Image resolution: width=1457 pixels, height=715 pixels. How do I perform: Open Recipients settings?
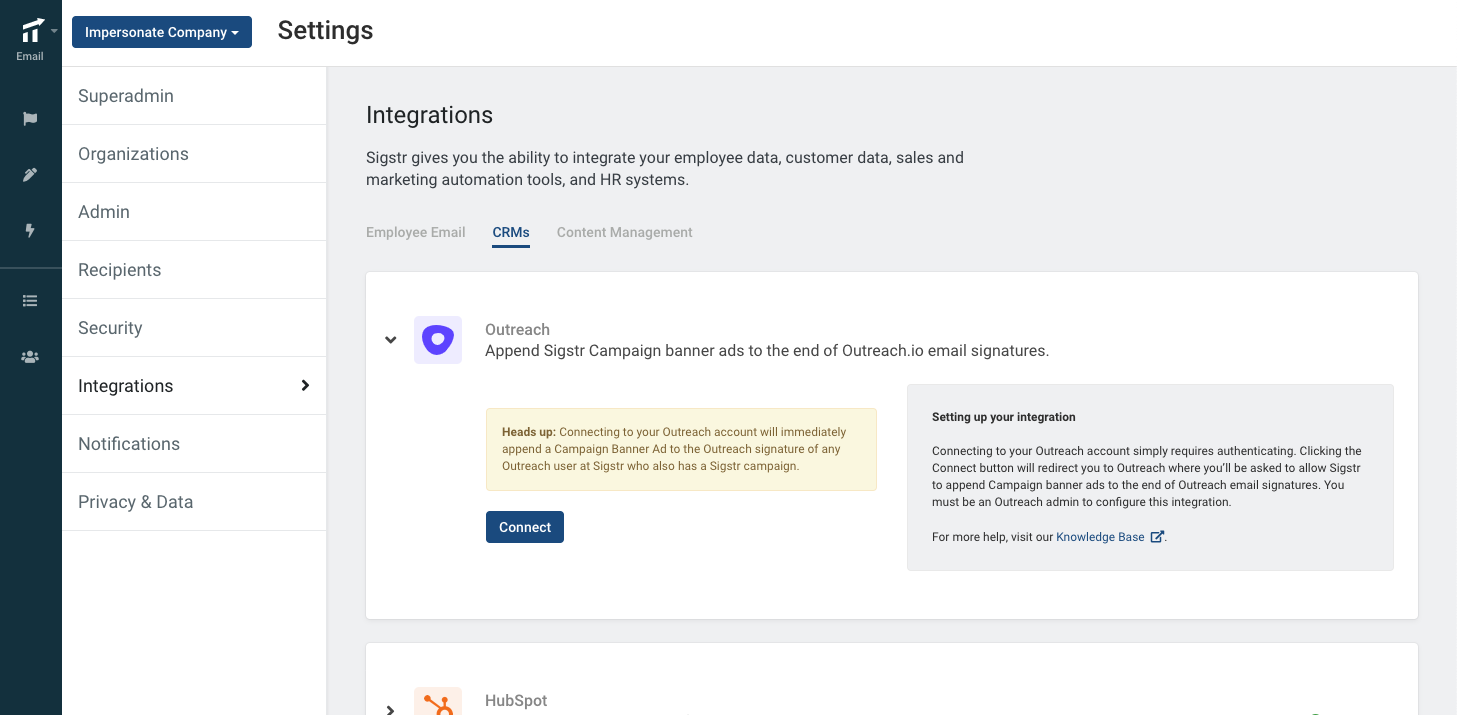194,270
